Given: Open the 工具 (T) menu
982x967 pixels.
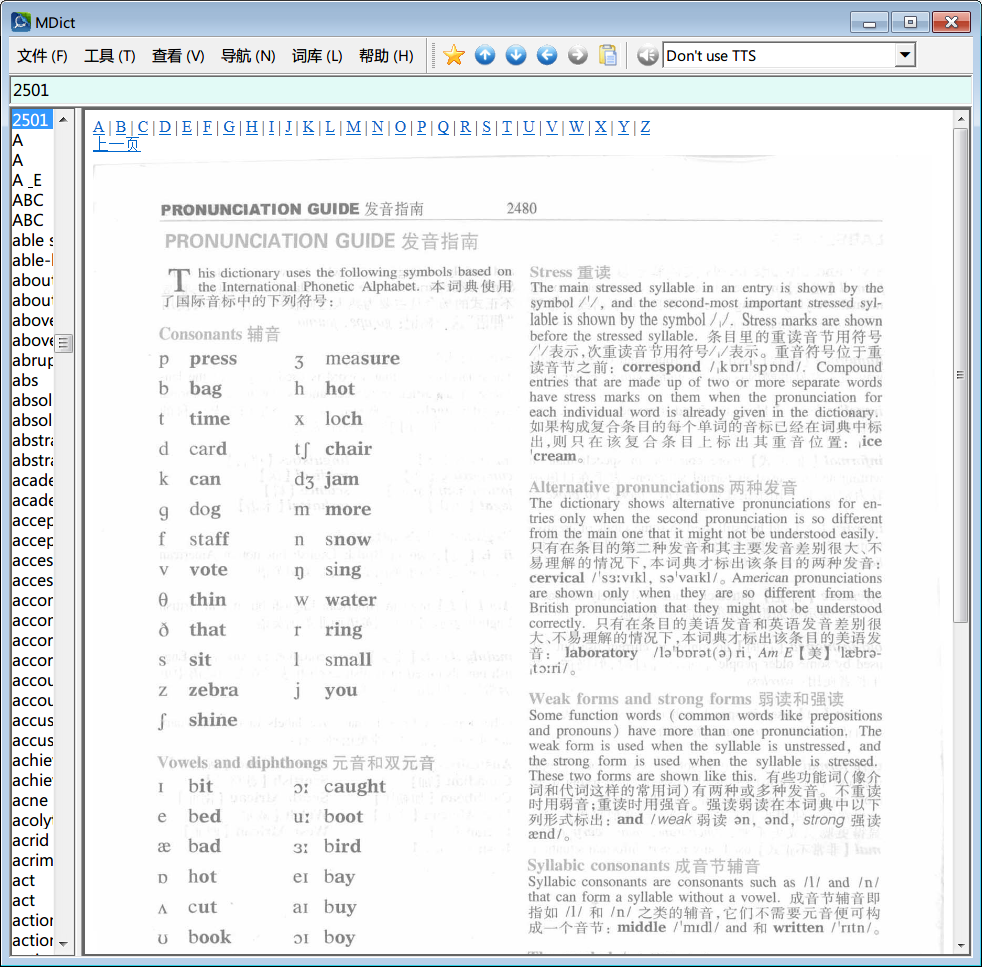Looking at the screenshot, I should [110, 56].
